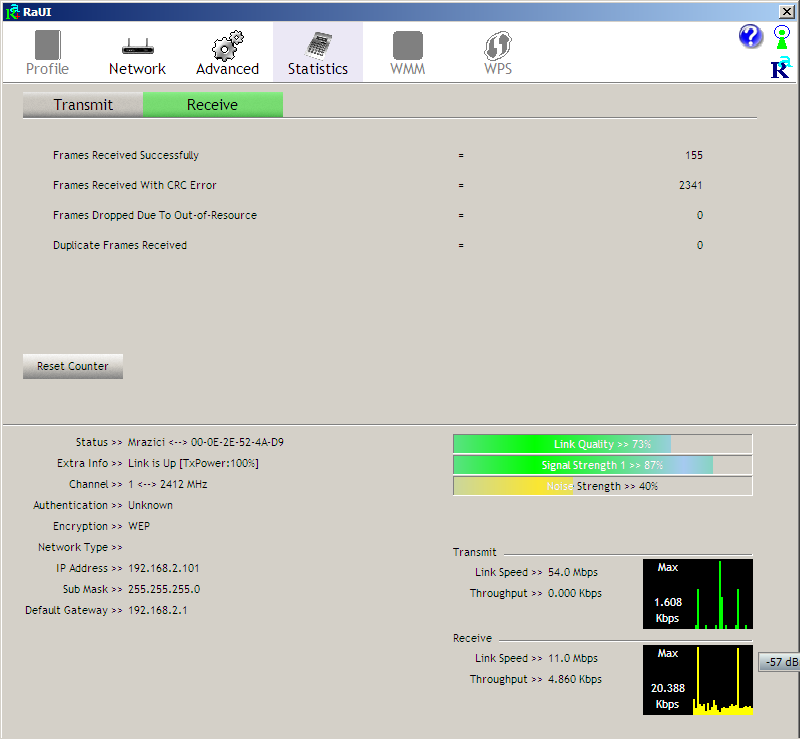Screen dimensions: 800x739
Task: Open the Profile page icon
Action: [x=47, y=46]
